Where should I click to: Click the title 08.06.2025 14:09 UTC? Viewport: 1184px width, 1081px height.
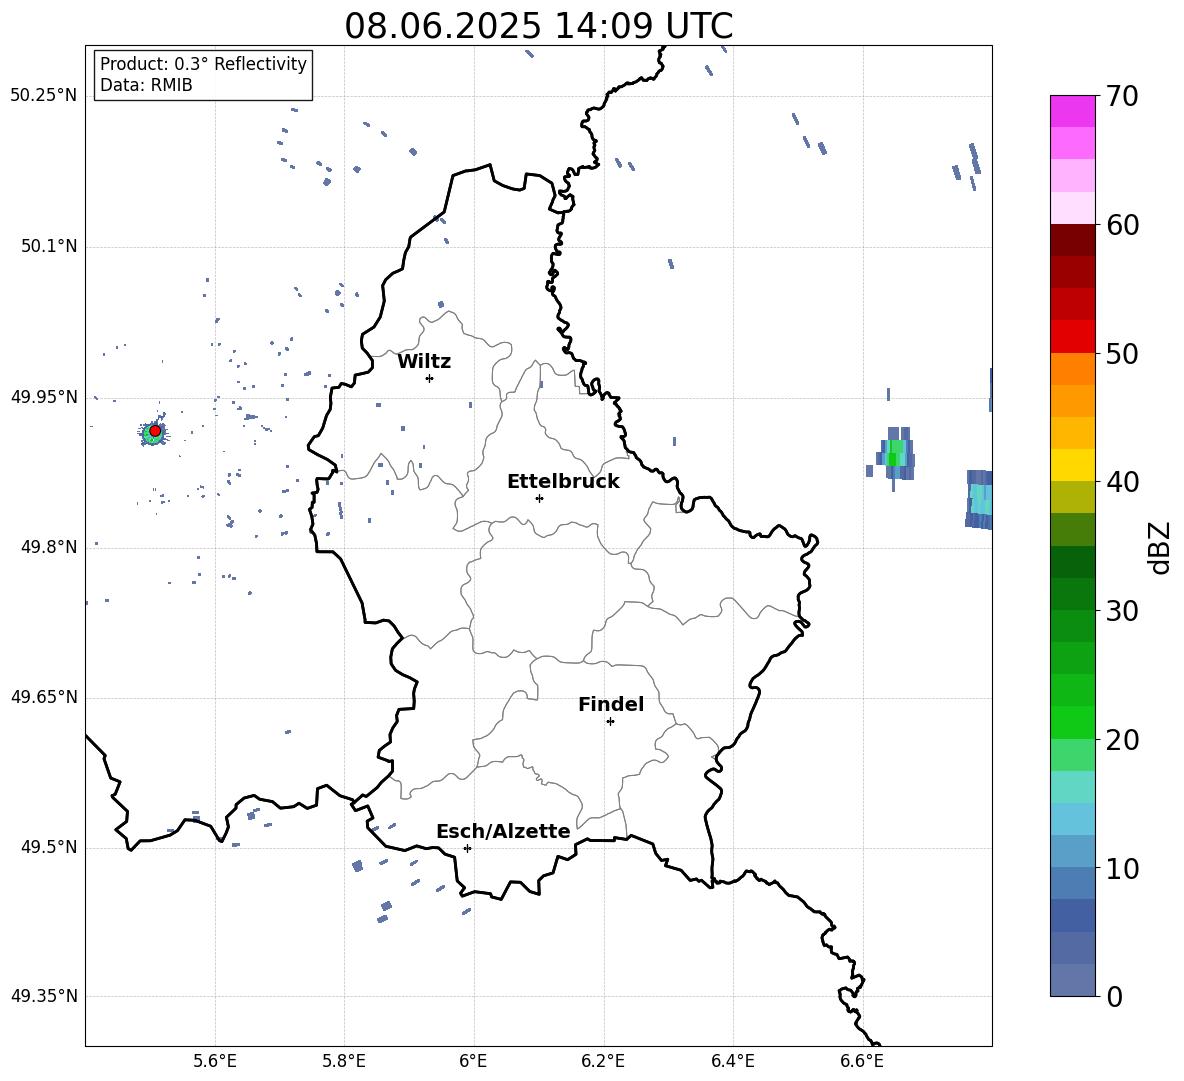click(x=538, y=26)
